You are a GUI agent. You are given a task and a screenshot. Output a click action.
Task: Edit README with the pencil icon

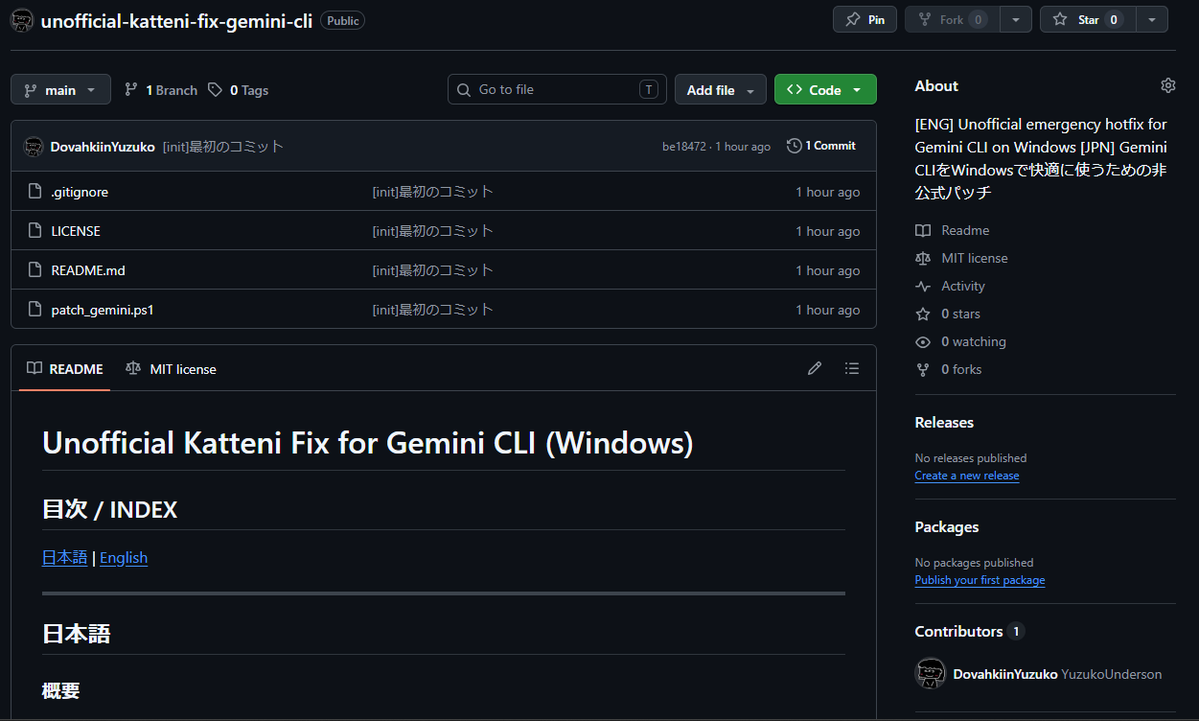814,369
